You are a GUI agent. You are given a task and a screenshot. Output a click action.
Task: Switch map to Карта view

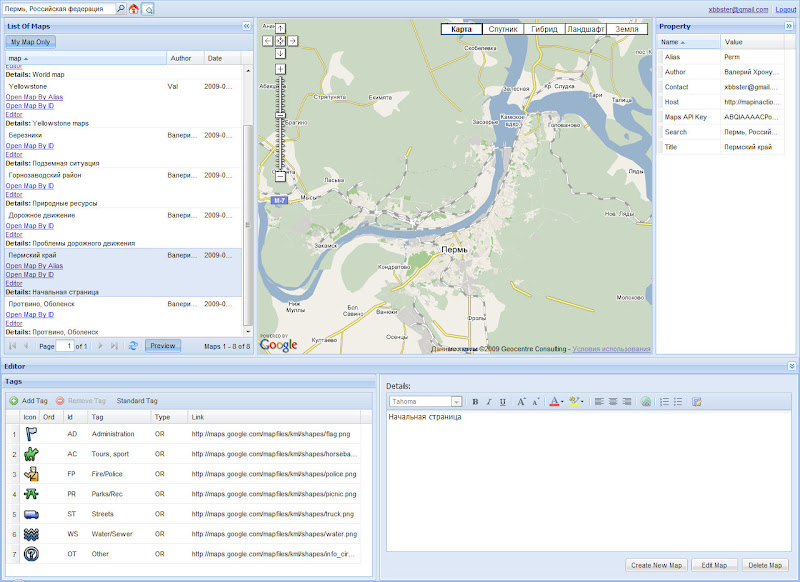(461, 29)
